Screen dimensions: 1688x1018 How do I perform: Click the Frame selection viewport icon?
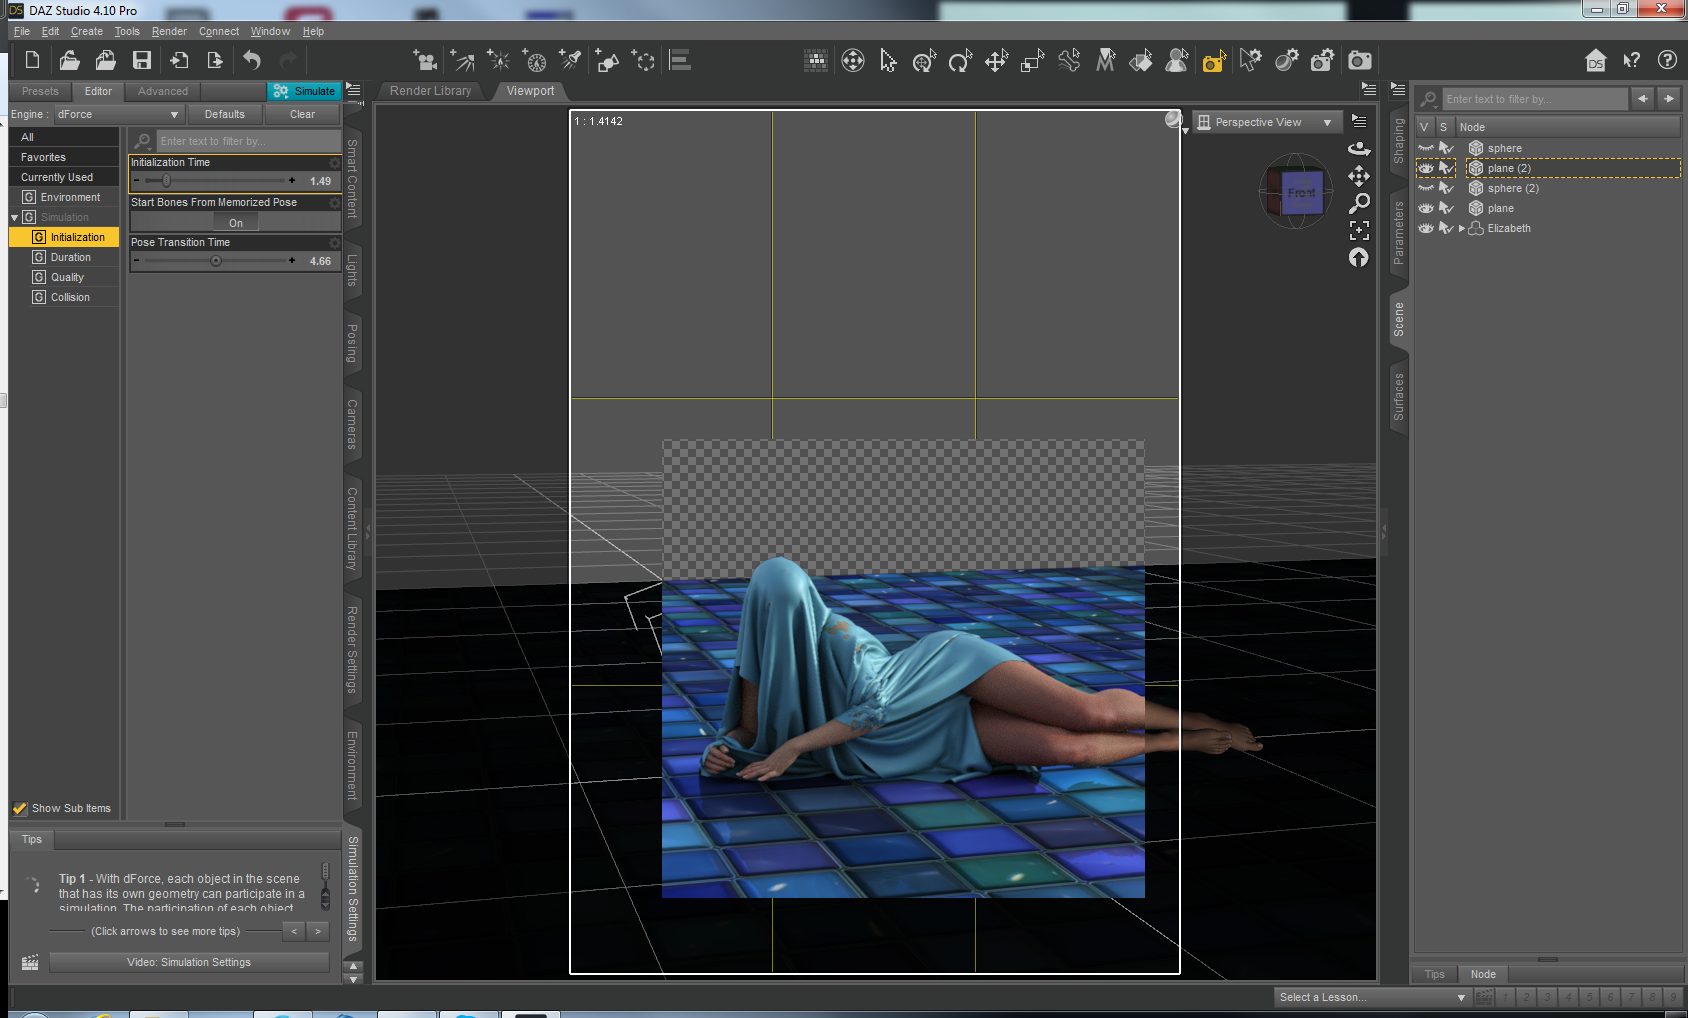(1359, 230)
